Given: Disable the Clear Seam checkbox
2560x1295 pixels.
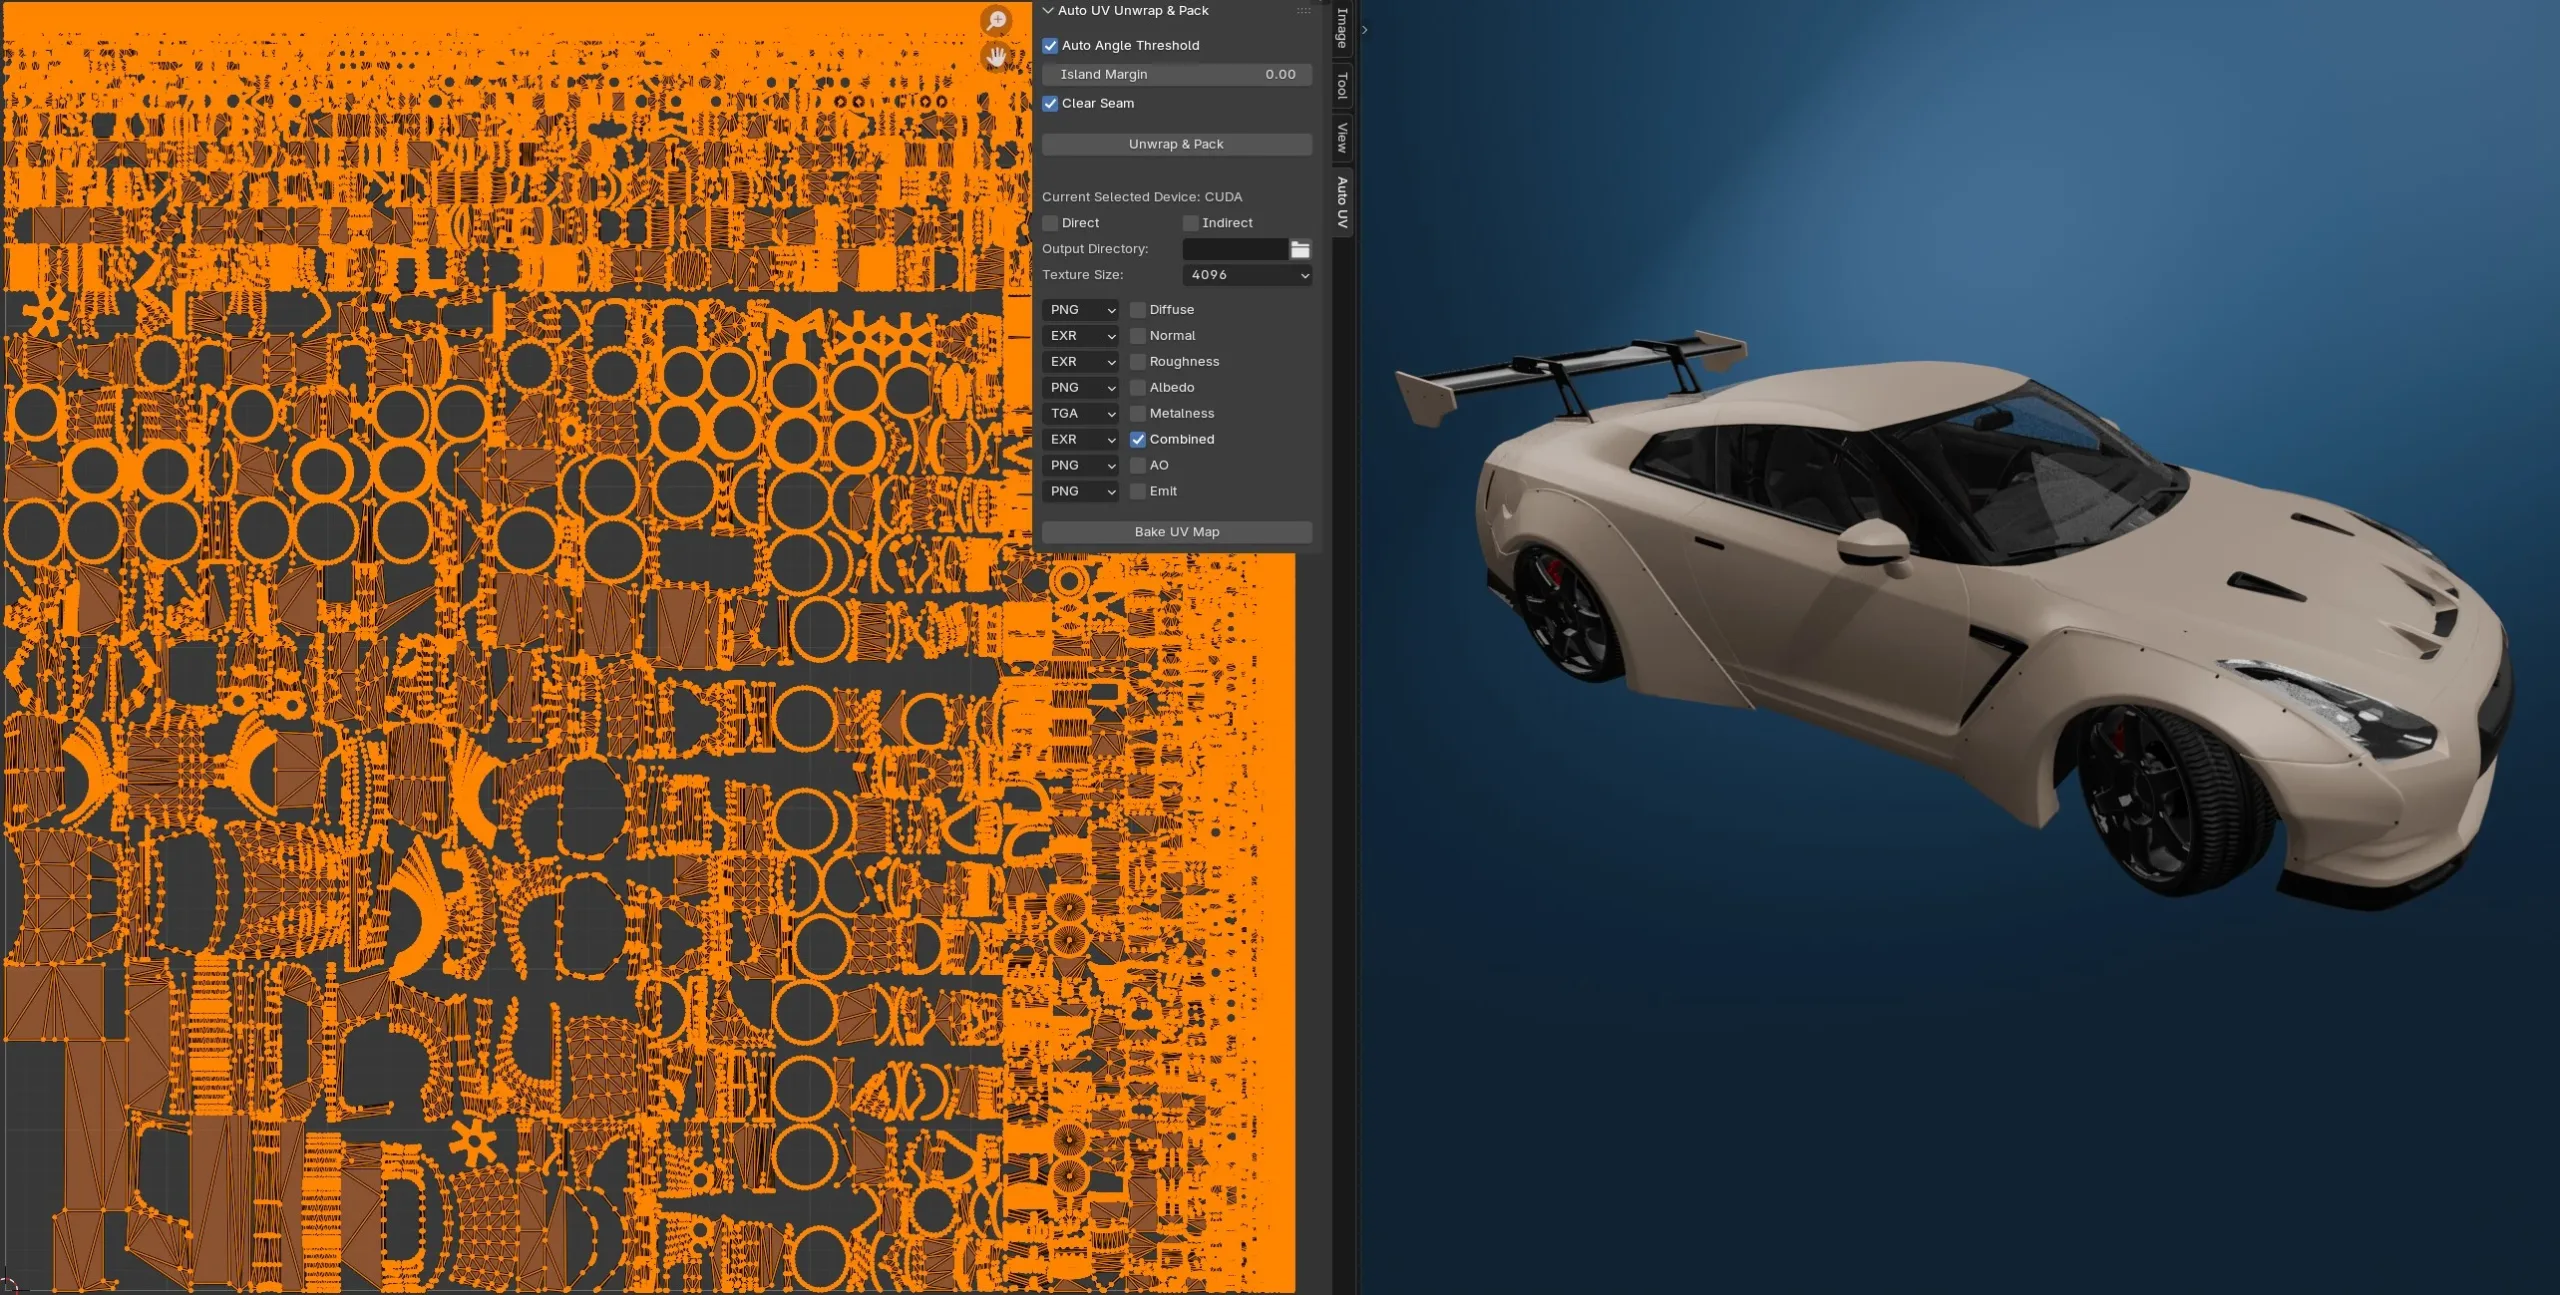Looking at the screenshot, I should [1050, 103].
